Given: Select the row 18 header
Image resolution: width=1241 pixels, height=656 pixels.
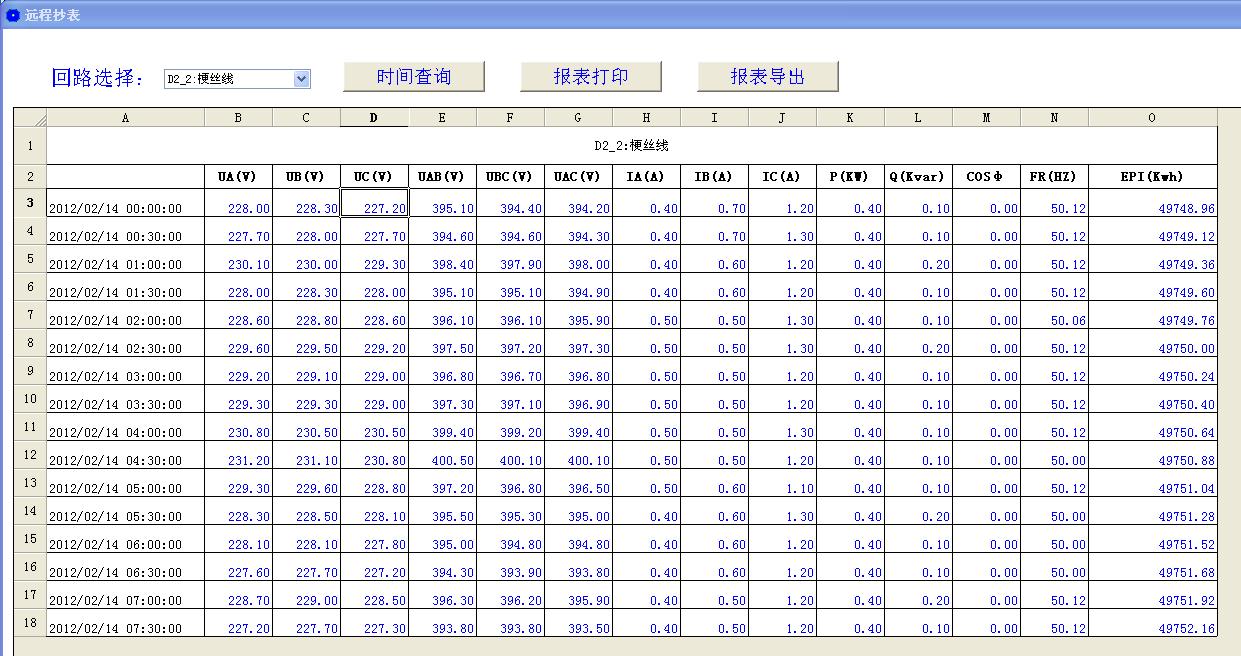Looking at the screenshot, I should (x=30, y=623).
